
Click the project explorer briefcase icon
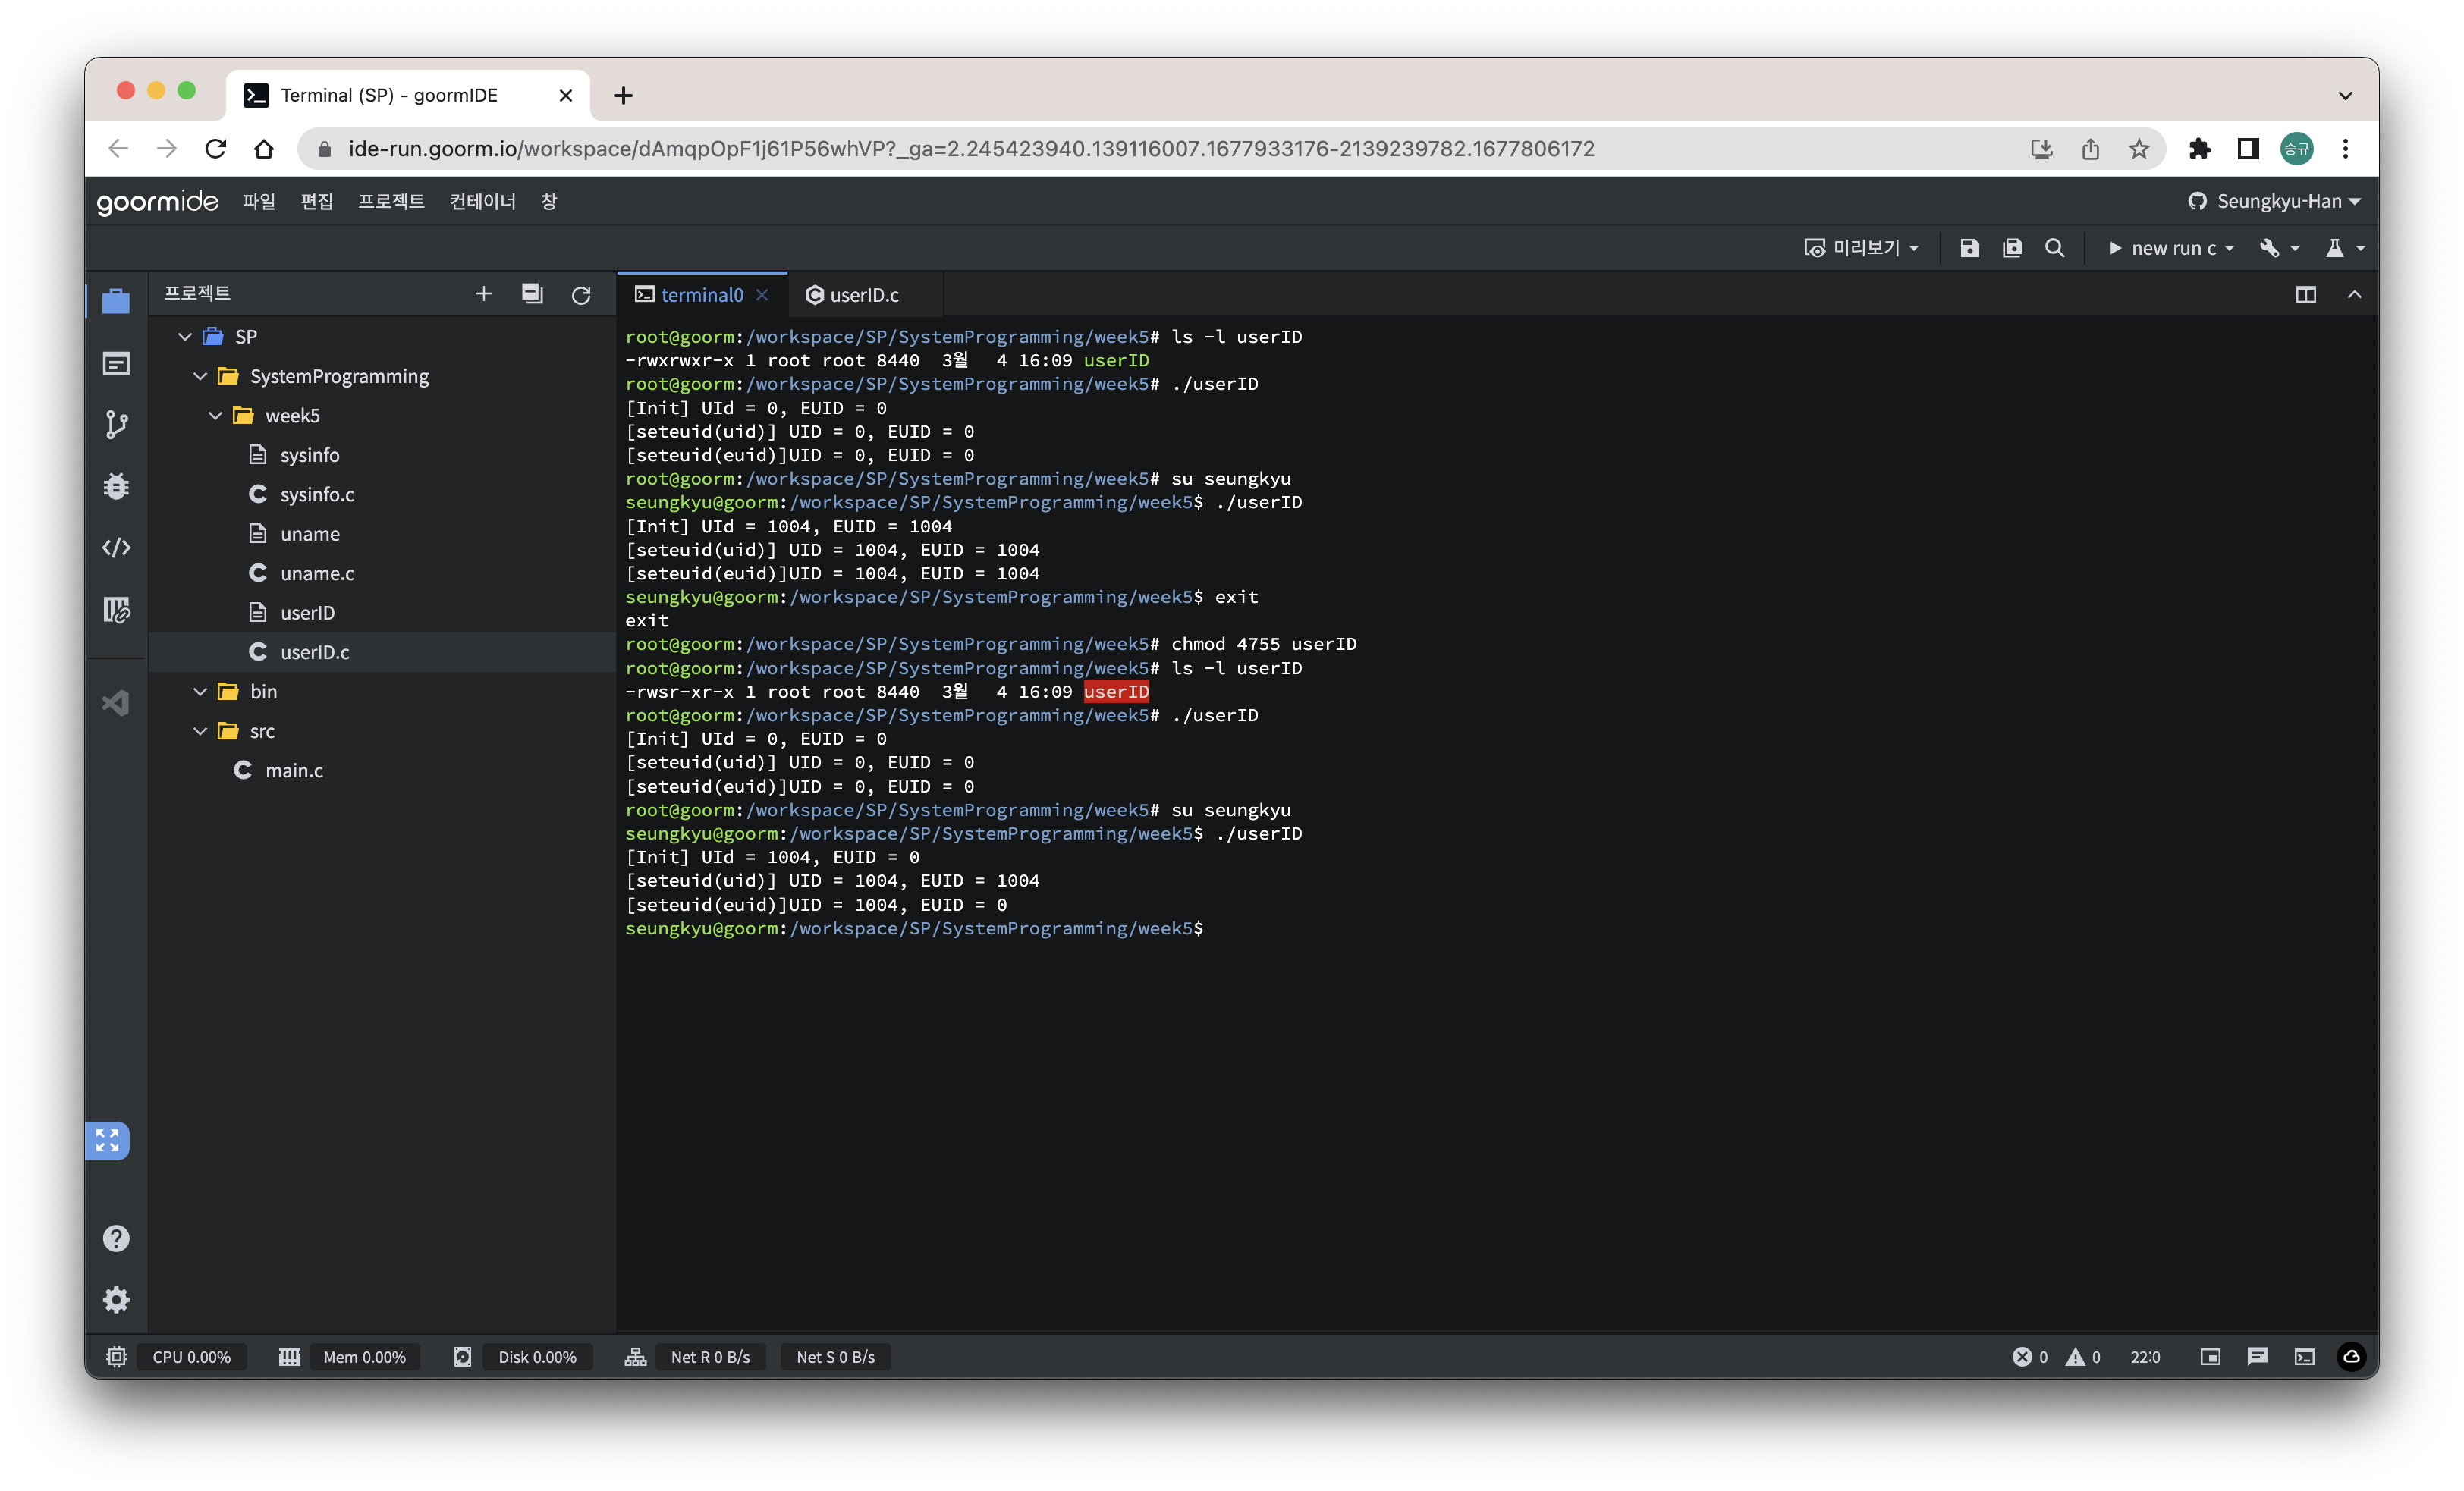[116, 301]
